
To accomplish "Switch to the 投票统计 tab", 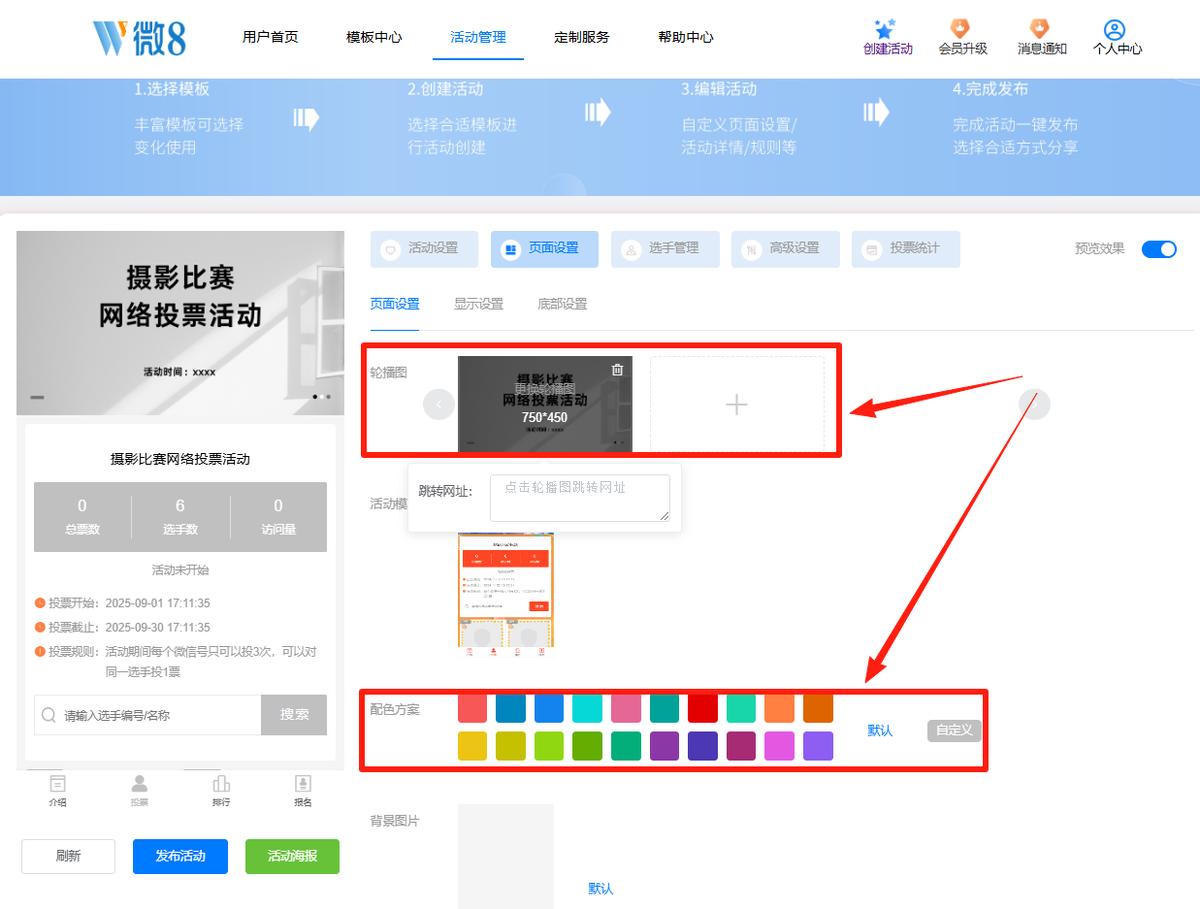I will tap(906, 249).
